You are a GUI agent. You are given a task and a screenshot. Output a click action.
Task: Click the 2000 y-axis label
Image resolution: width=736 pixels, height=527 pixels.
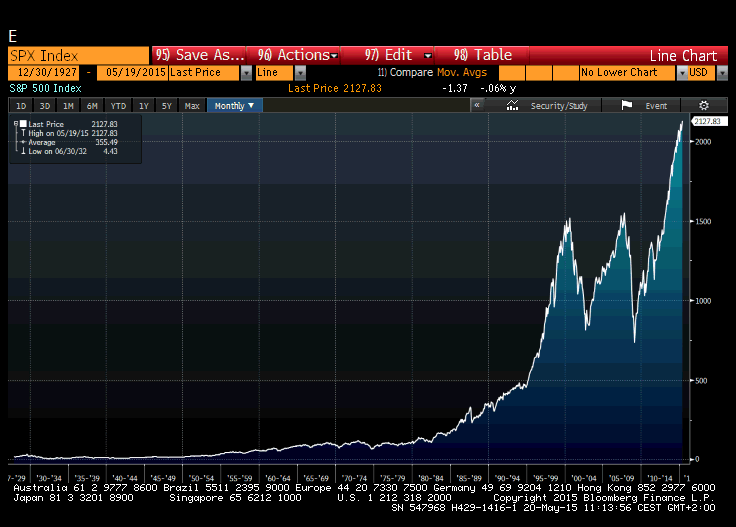(703, 142)
